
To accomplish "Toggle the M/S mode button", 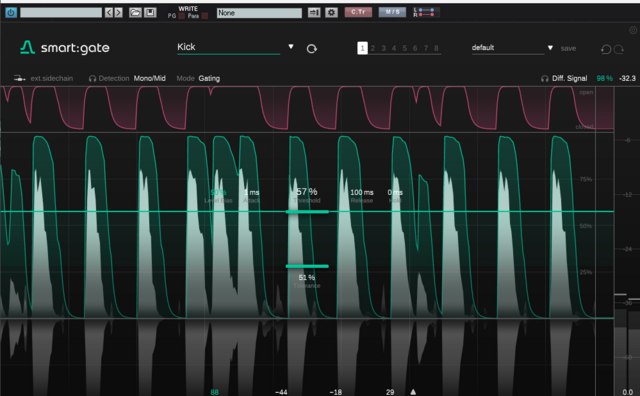I will pyautogui.click(x=392, y=12).
